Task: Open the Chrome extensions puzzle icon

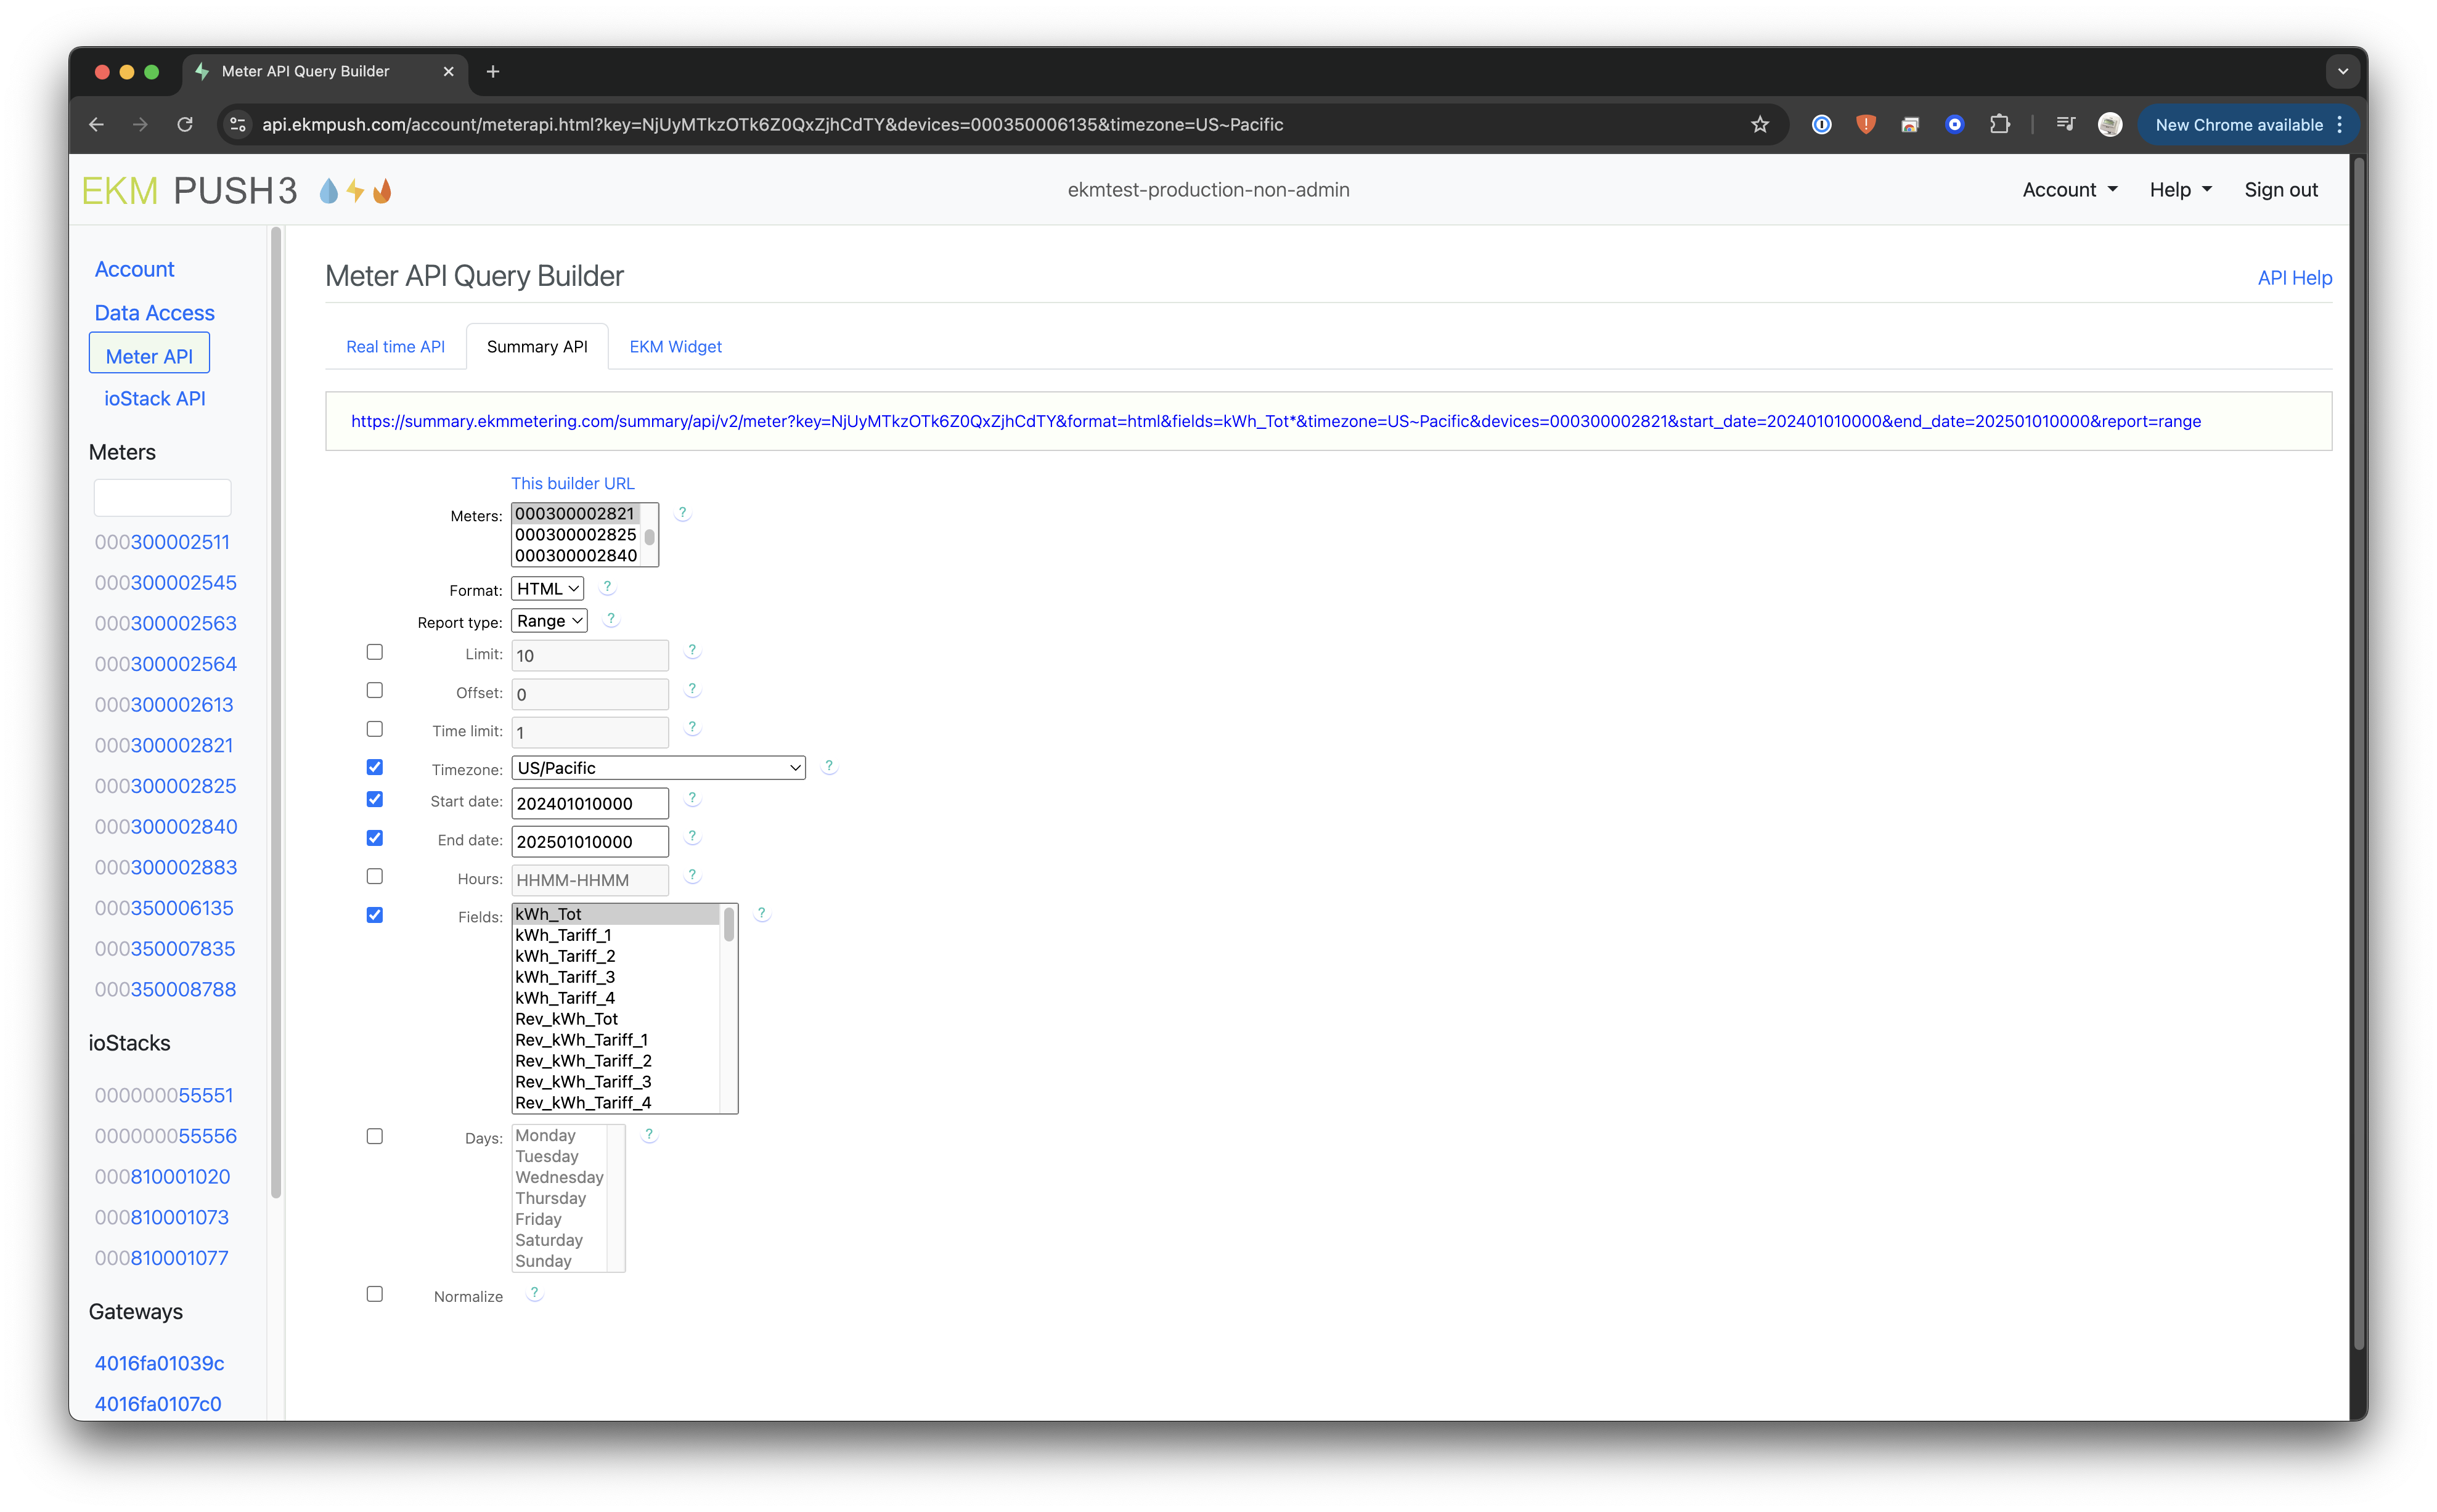Action: click(1999, 125)
